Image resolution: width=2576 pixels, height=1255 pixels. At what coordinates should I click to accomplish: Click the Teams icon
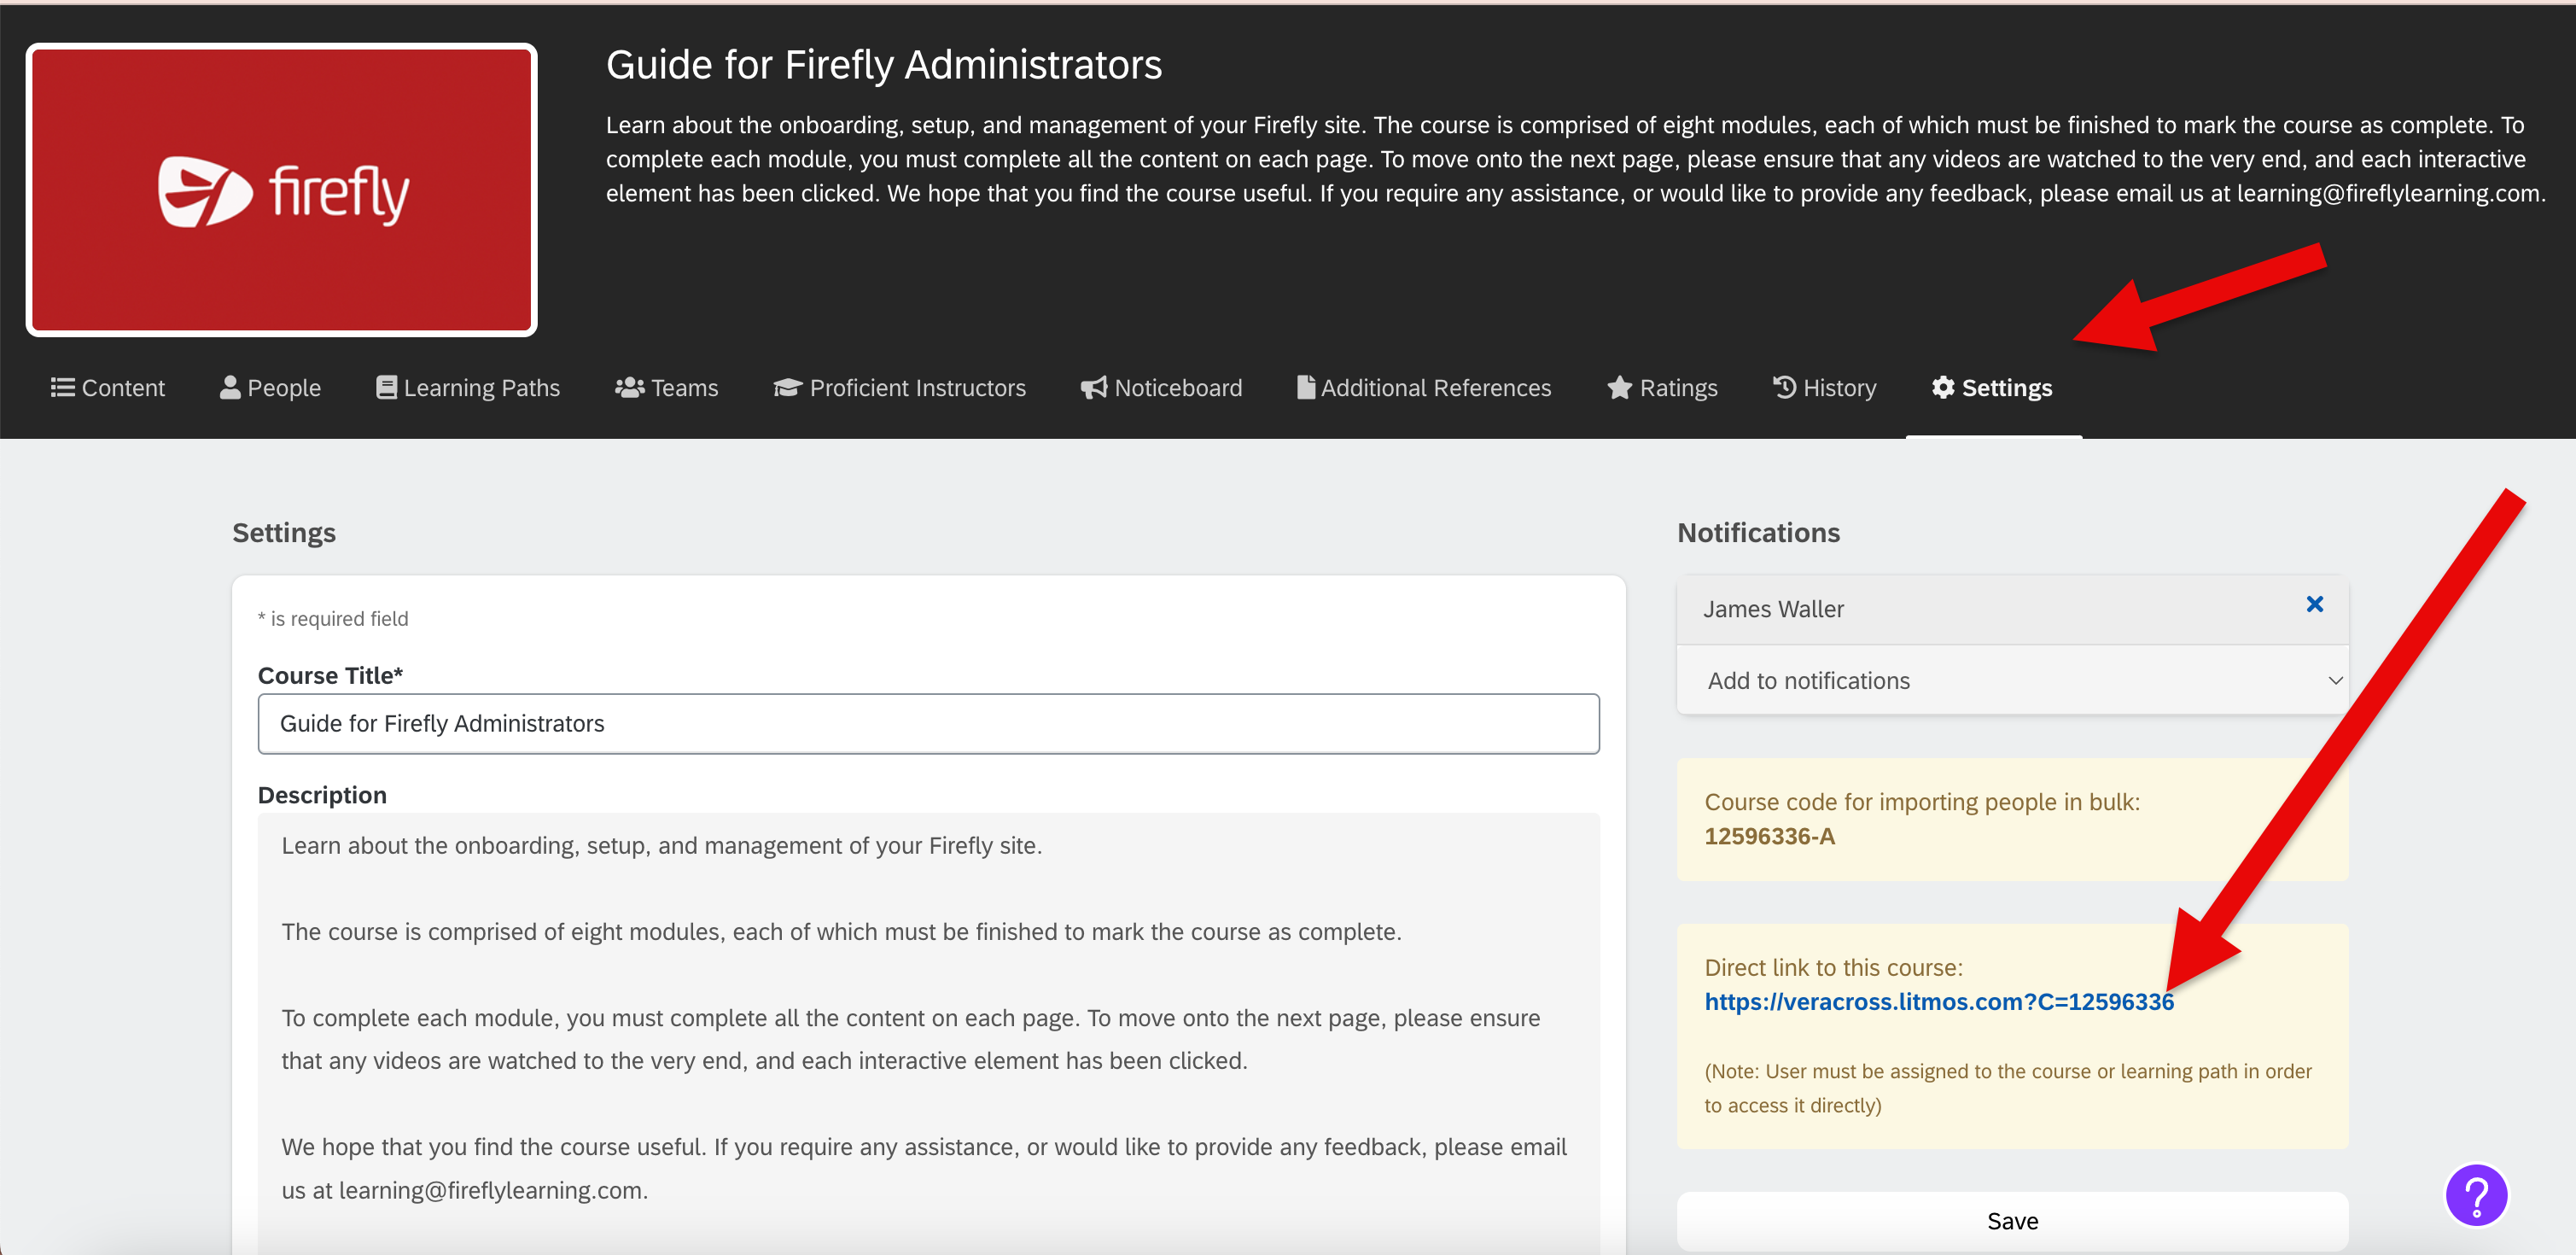point(628,387)
